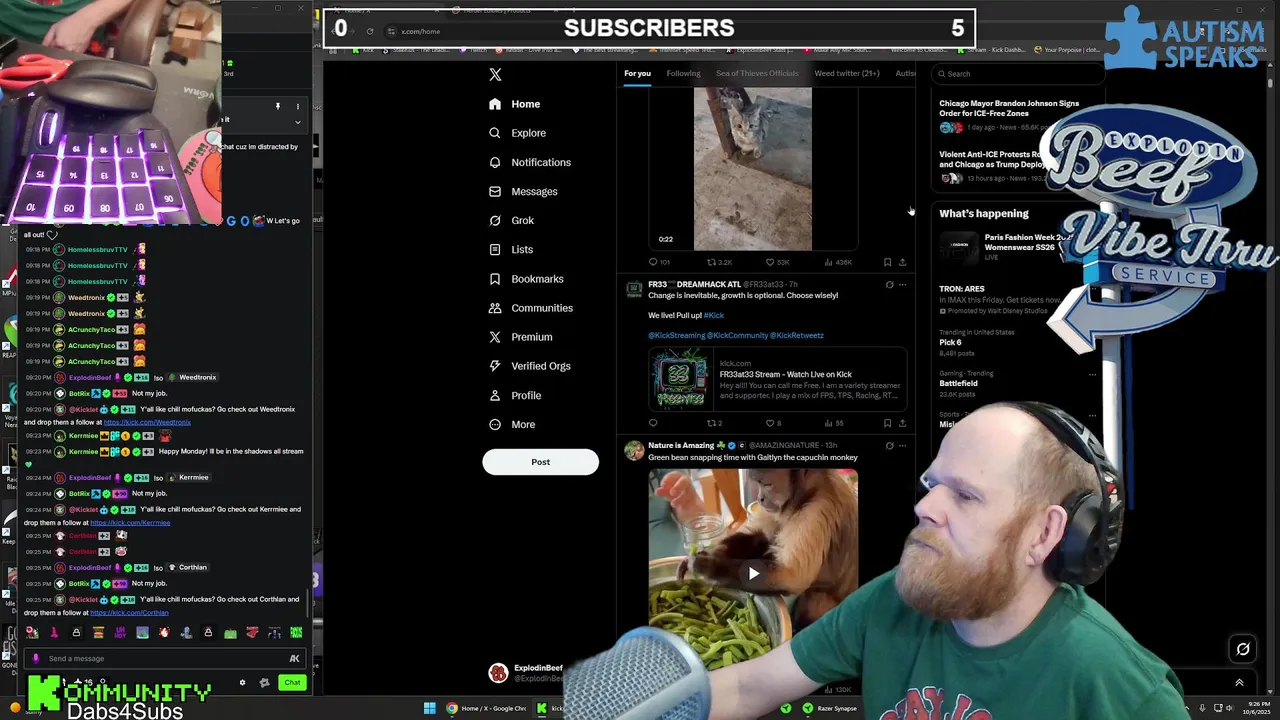
Task: Pick the burger emote in chat
Action: [98, 633]
